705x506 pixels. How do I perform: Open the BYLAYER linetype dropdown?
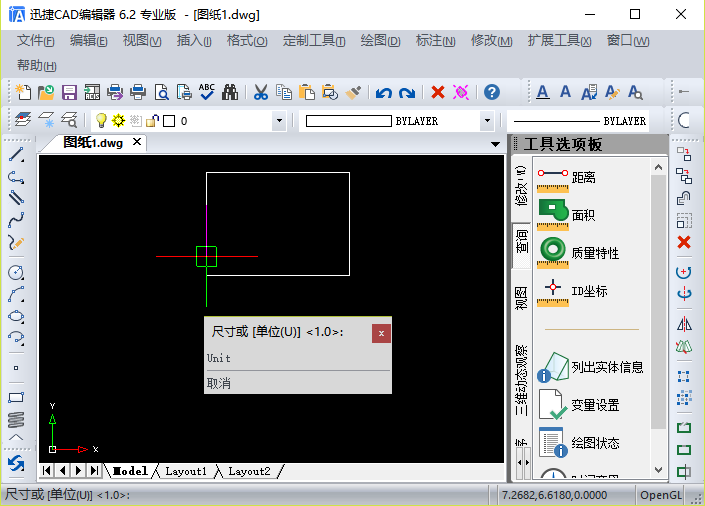(579, 121)
